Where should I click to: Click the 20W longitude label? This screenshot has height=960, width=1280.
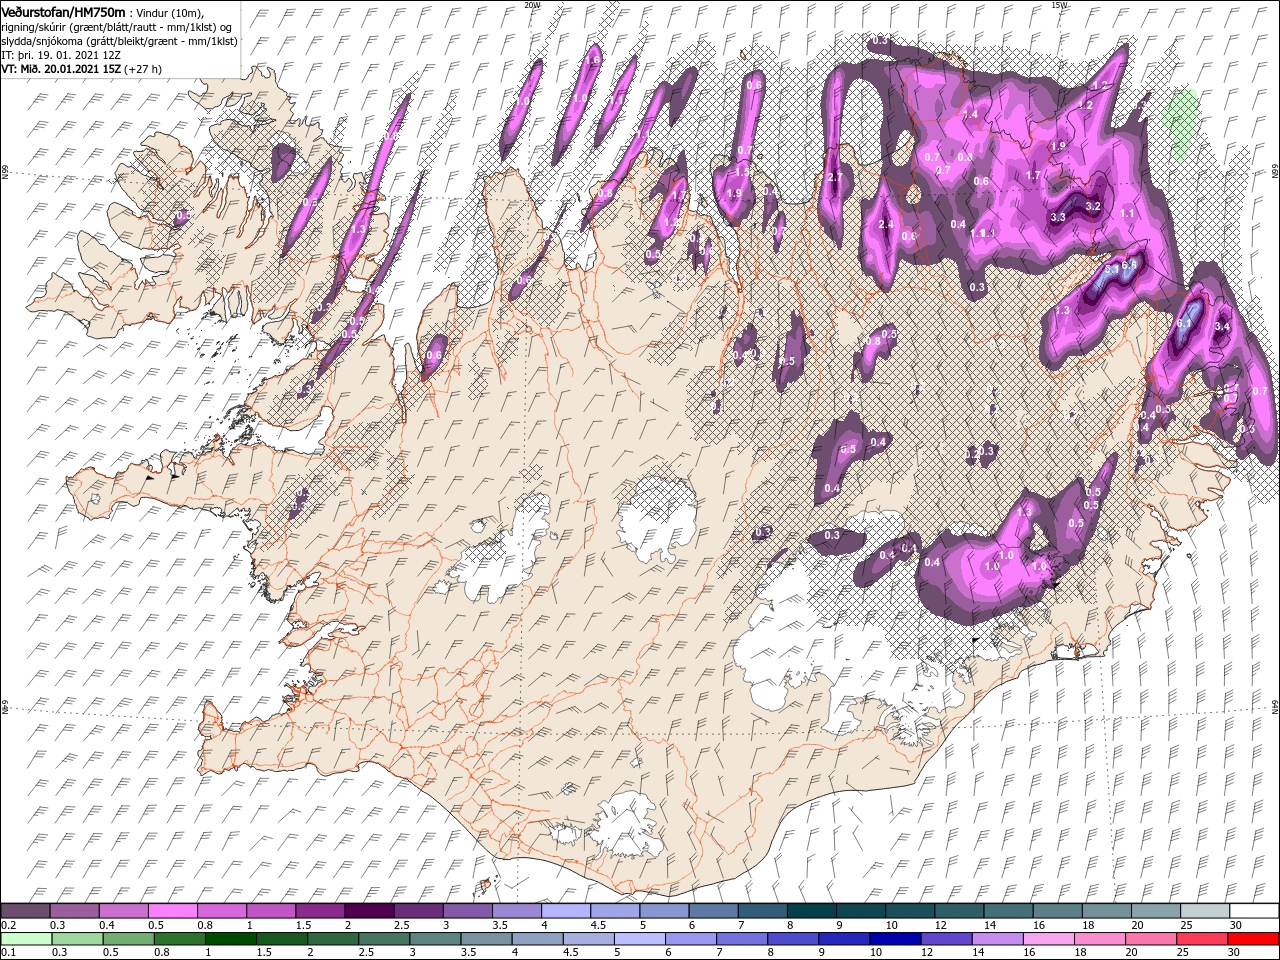tap(532, 4)
